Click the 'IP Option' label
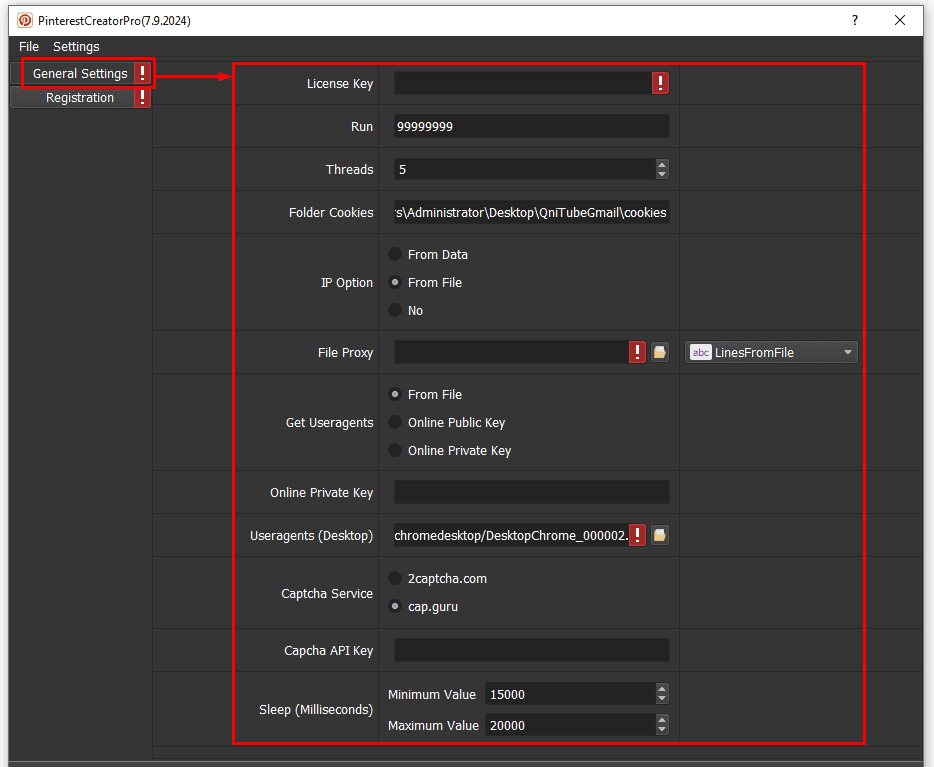Viewport: 934px width, 767px height. (347, 282)
